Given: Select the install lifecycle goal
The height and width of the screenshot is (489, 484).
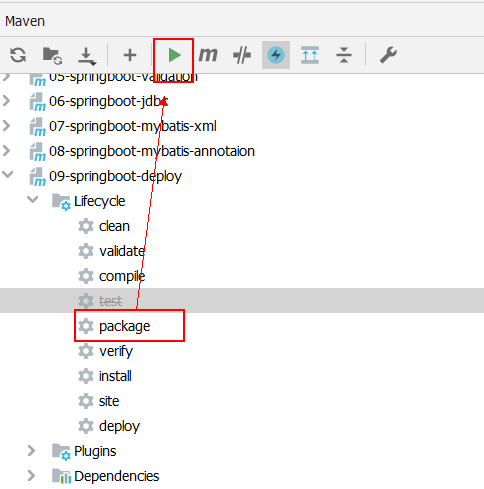Looking at the screenshot, I should (x=115, y=376).
